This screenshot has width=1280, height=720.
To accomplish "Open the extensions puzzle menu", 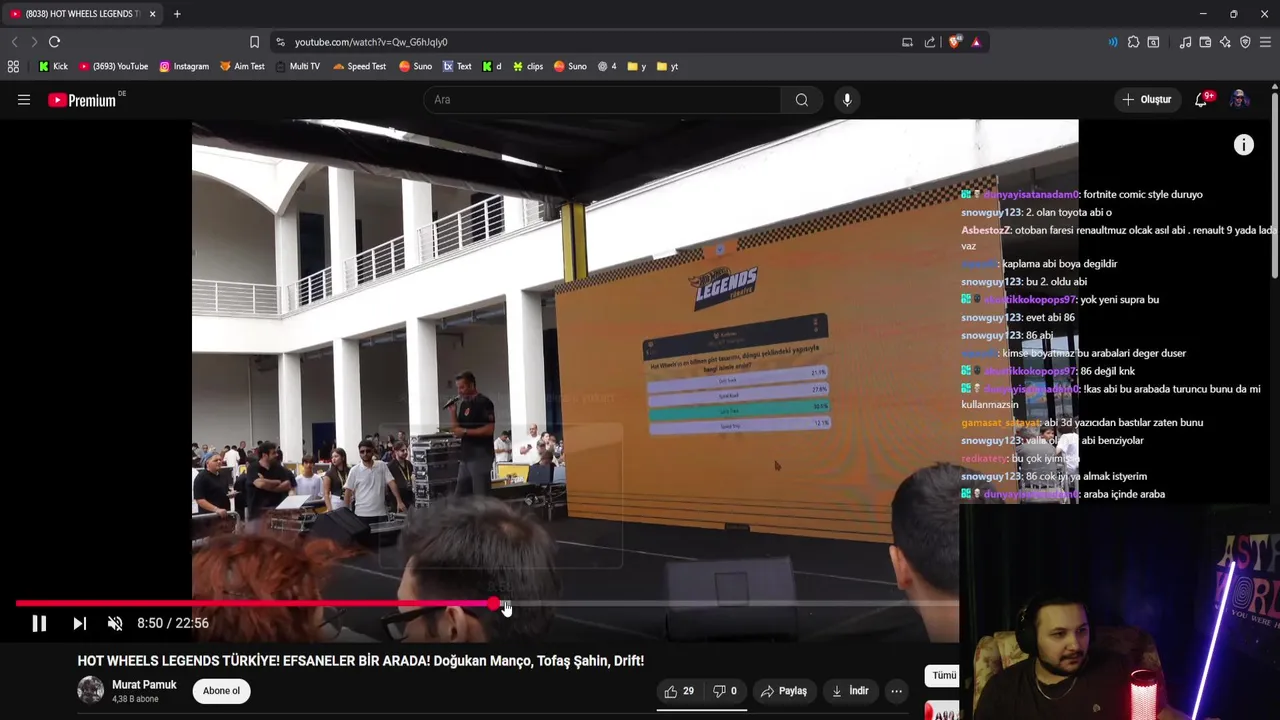I will (x=1133, y=42).
